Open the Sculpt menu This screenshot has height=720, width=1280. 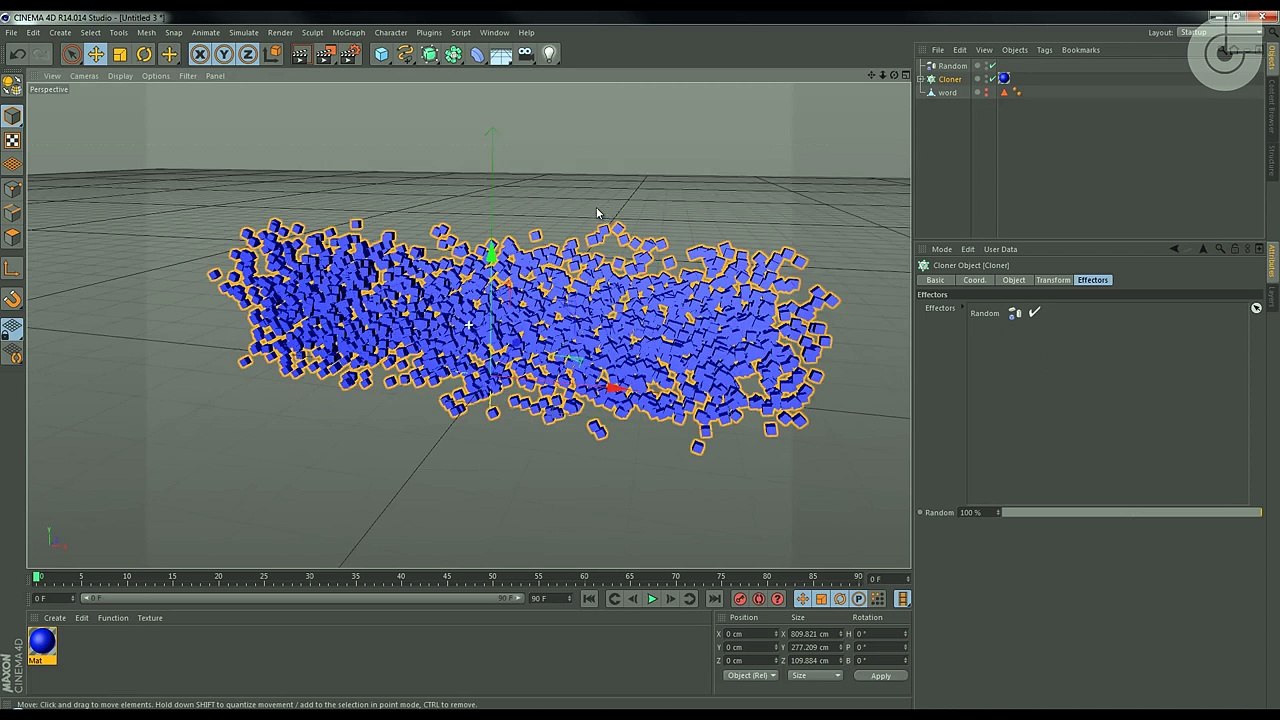click(312, 32)
